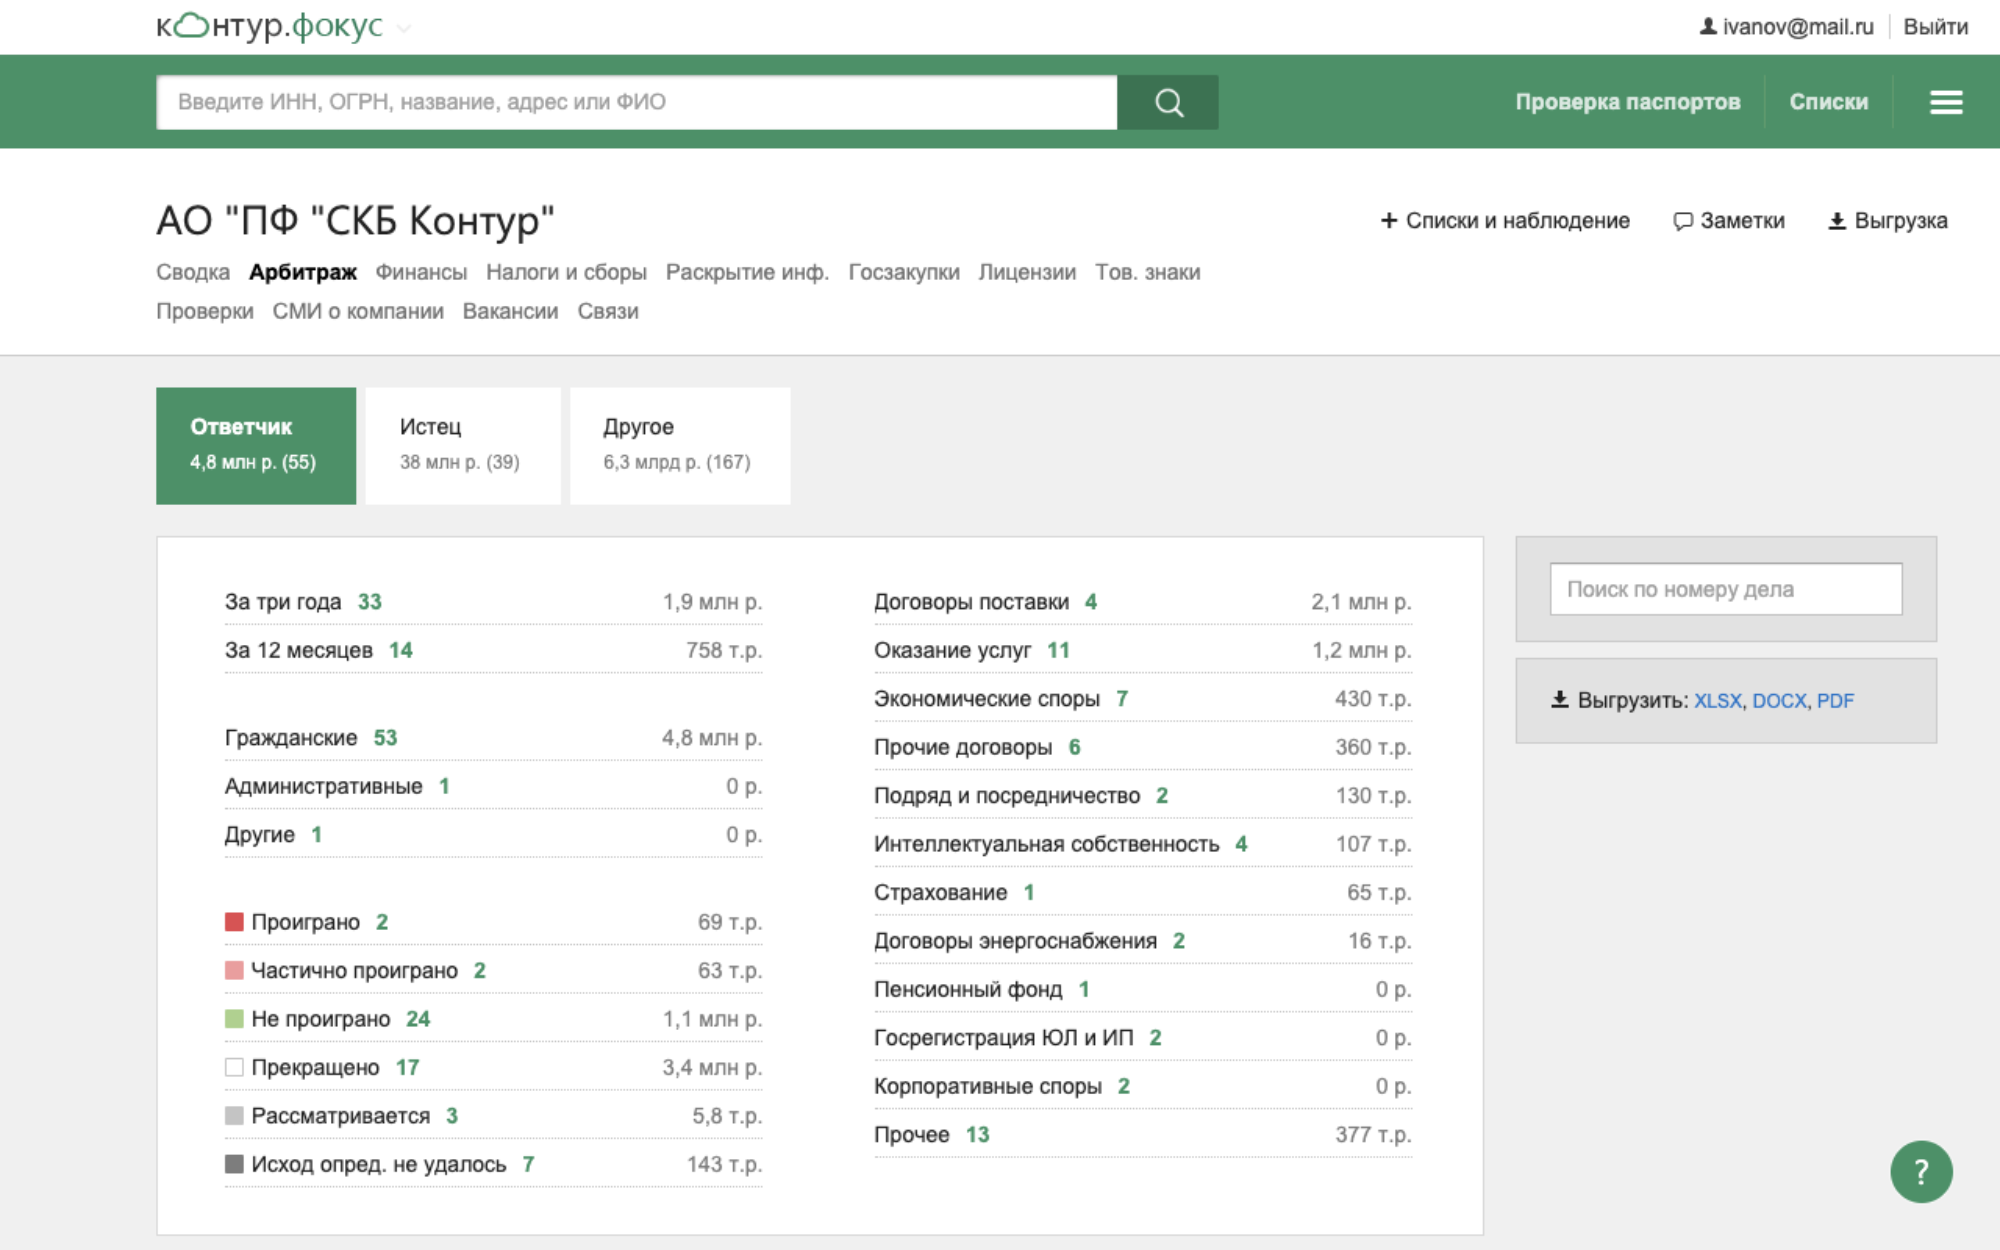Image resolution: width=2000 pixels, height=1250 pixels.
Task: Focus the main ИНН/ОГРН search field
Action: coord(637,102)
